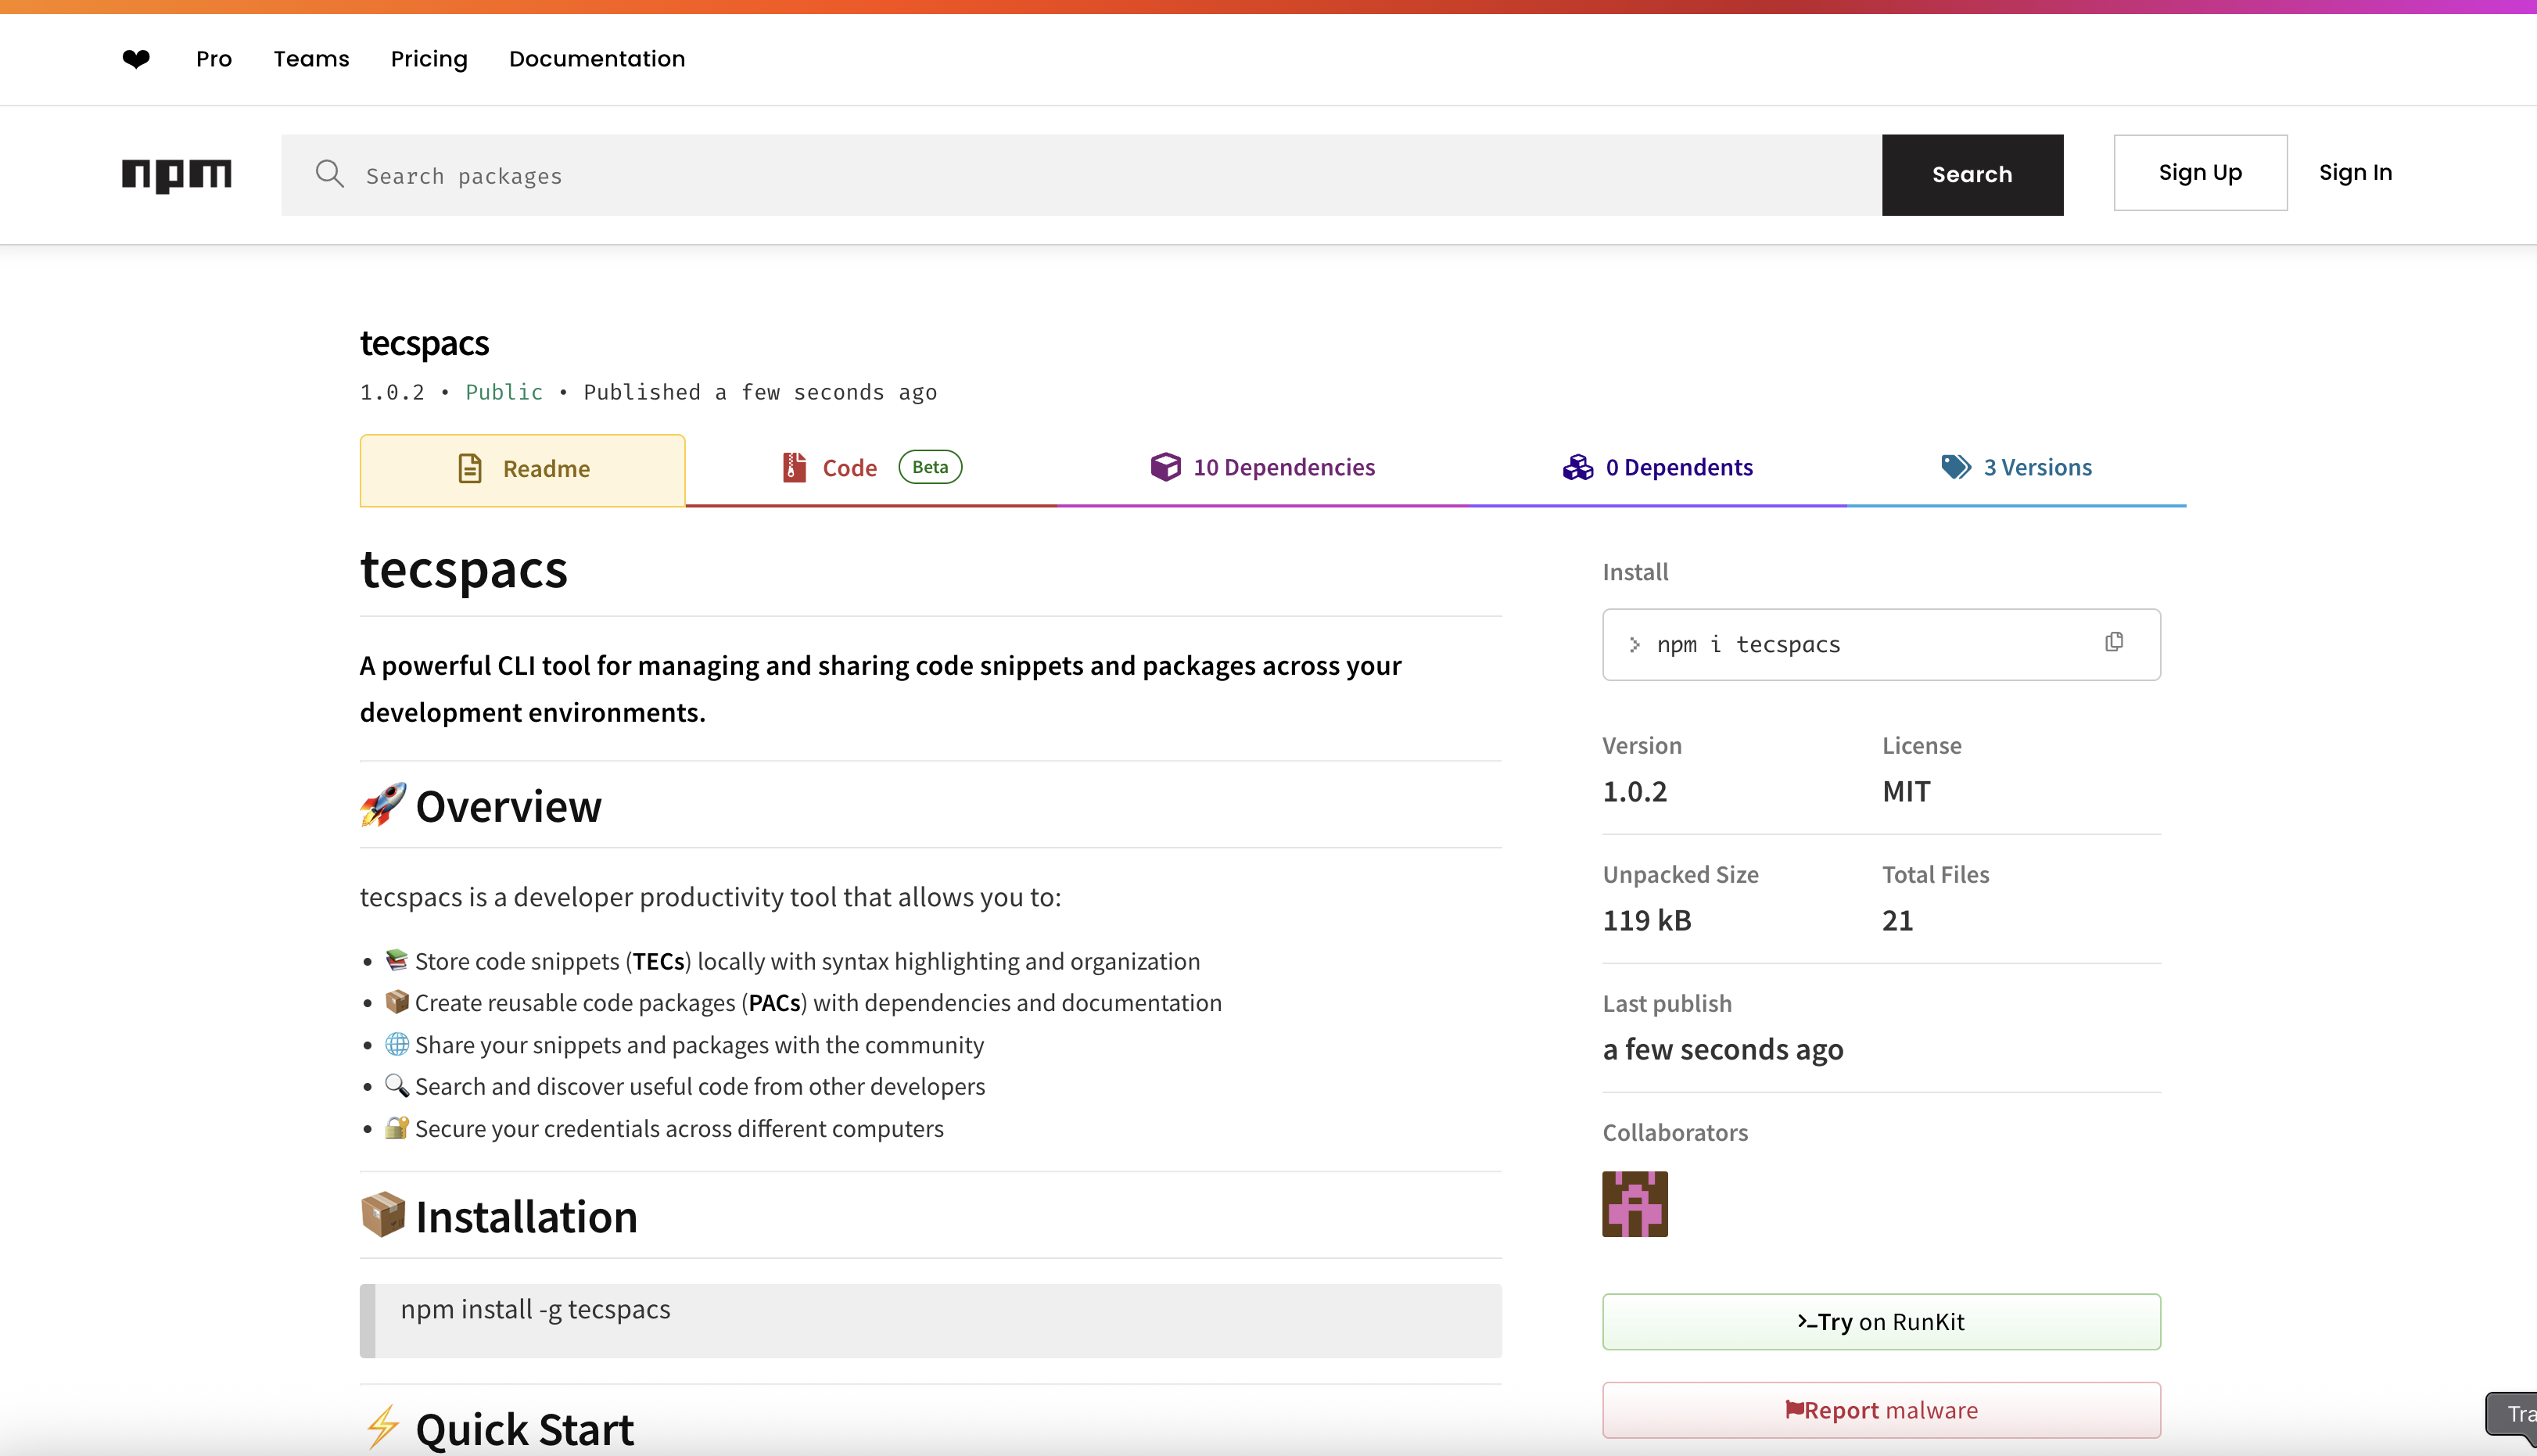
Task: Click the Dependents stacked cubes icon
Action: point(1578,467)
